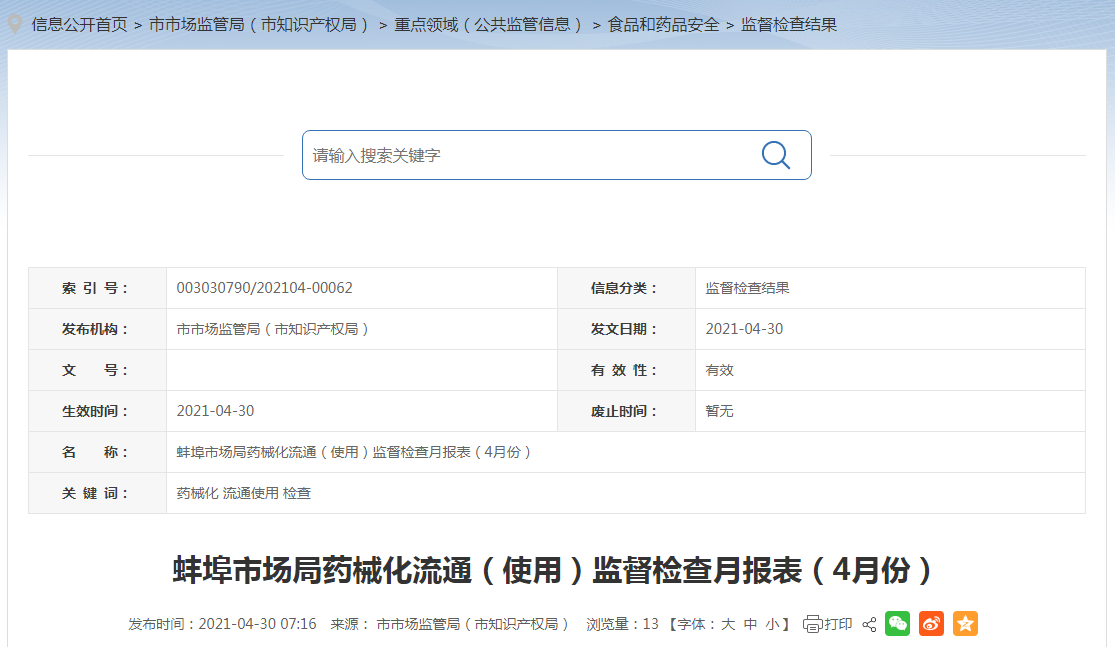Click the 信息分类 label cell
This screenshot has width=1115, height=647.
(626, 288)
